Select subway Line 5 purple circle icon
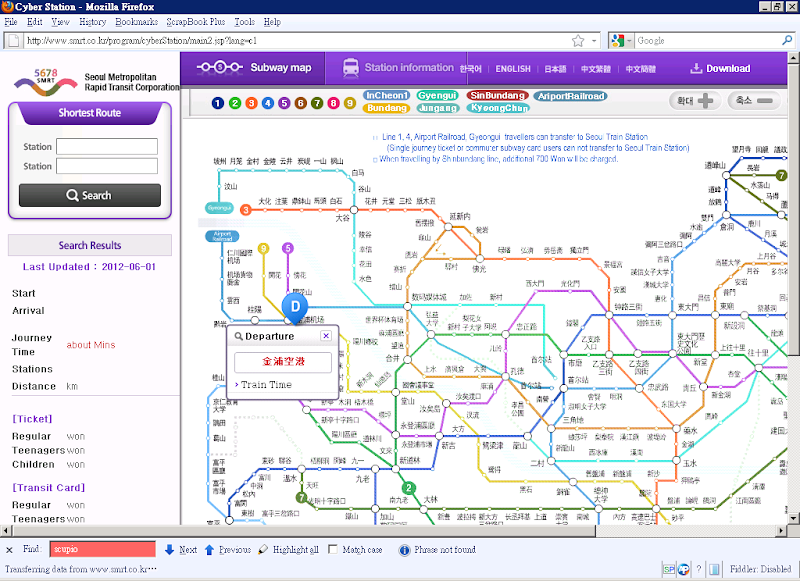Screen dimensions: 800x581 click(x=284, y=103)
